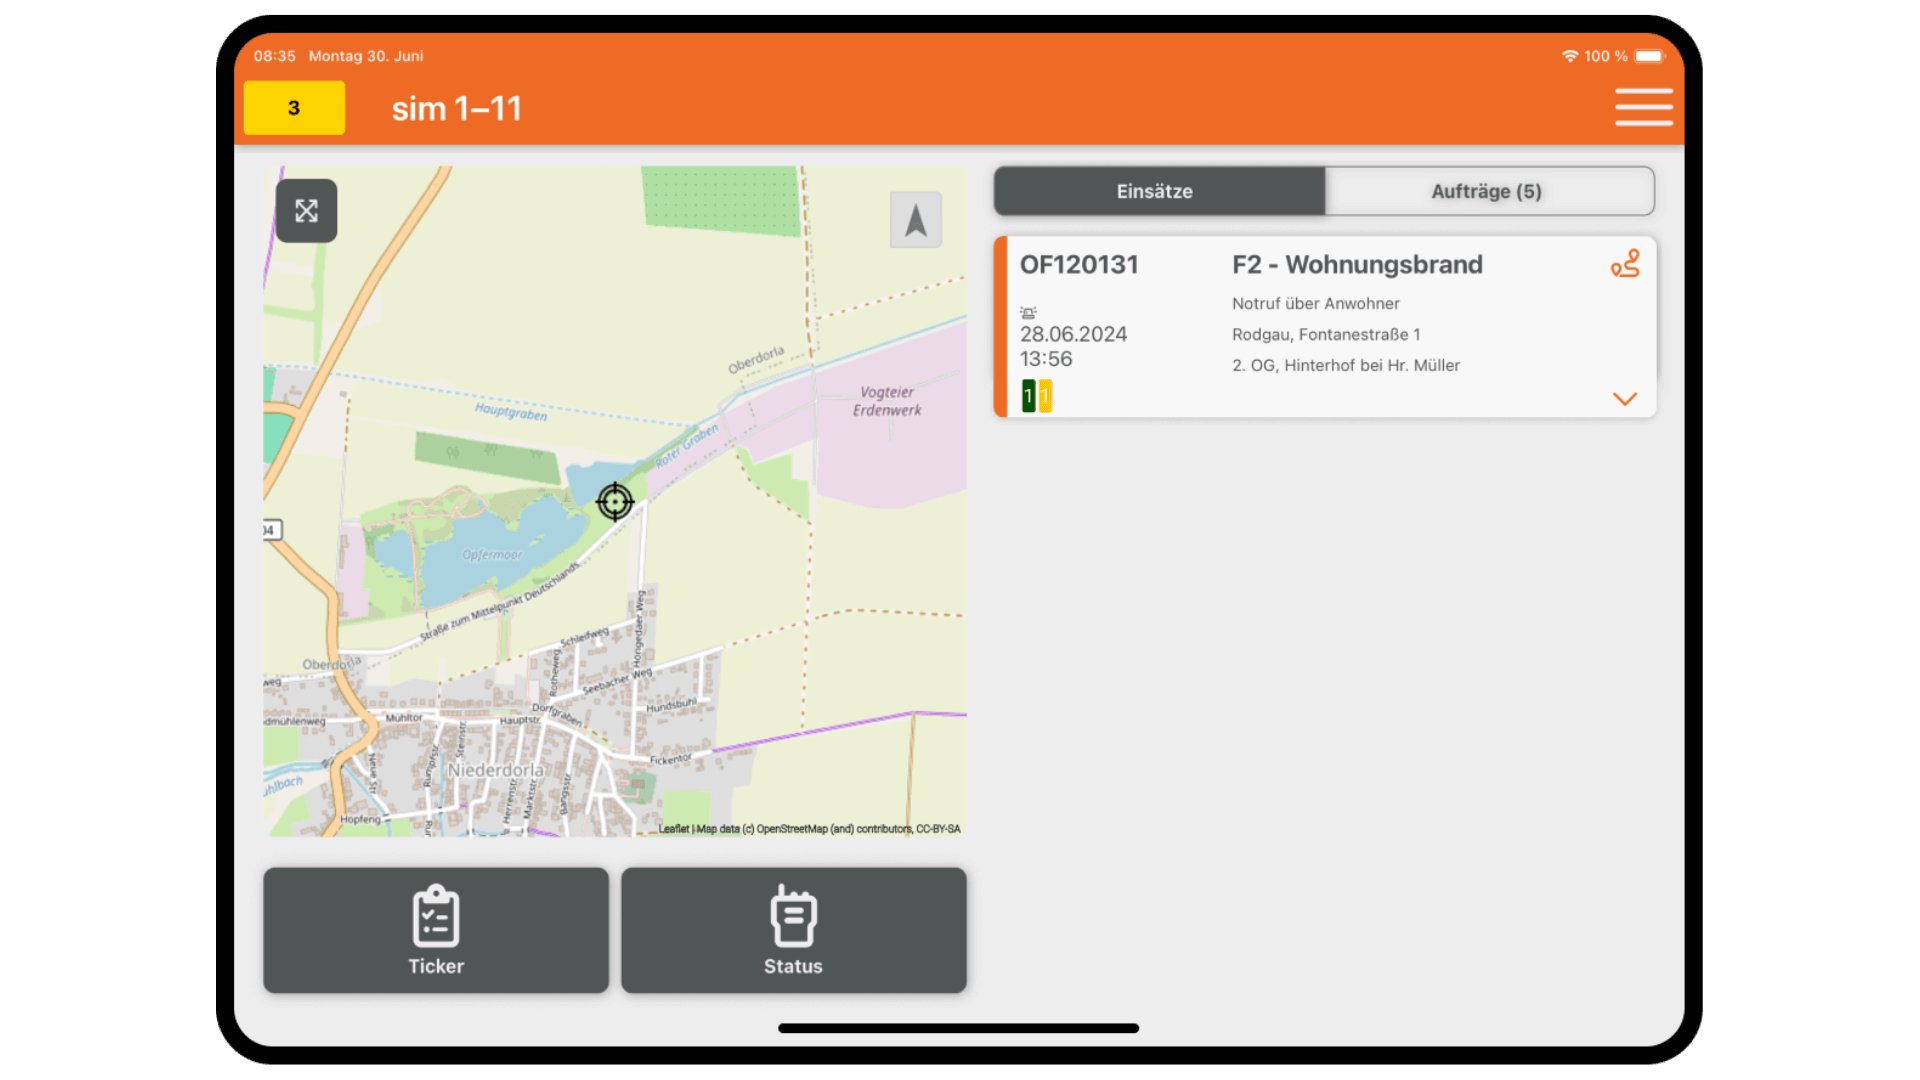Click the title sim 1–11

(x=456, y=108)
